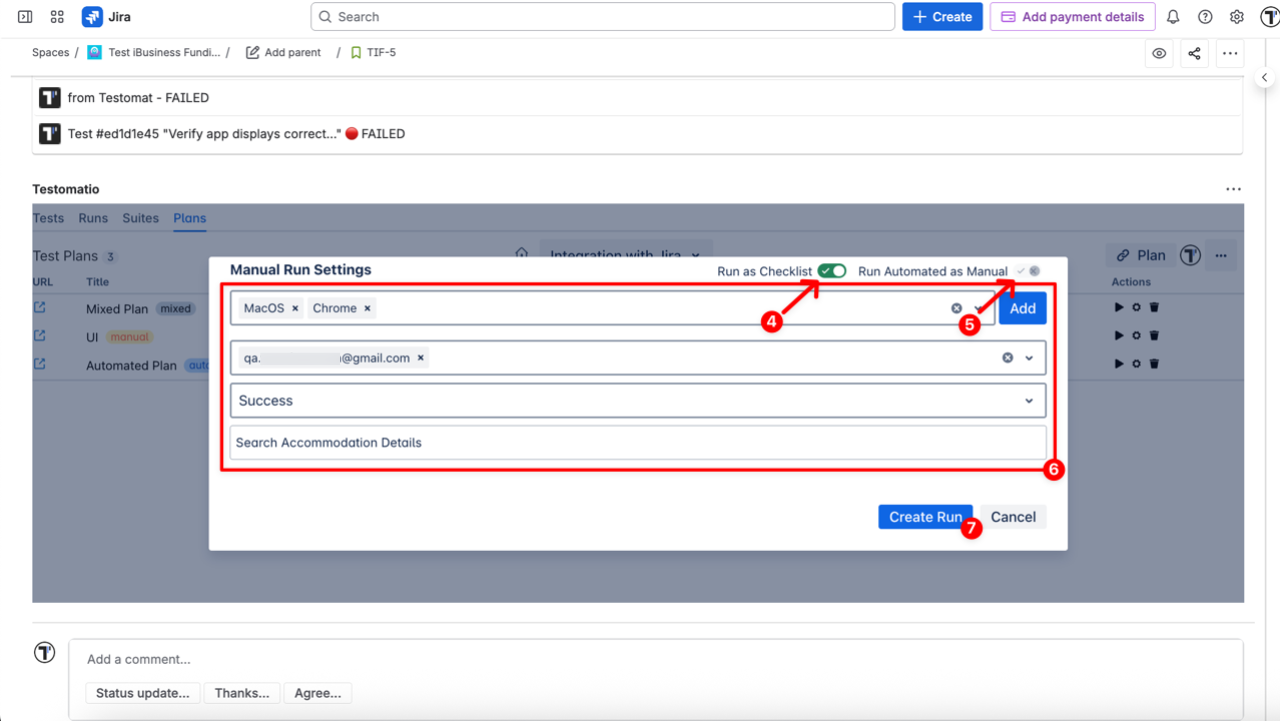Screen dimensions: 1280x721
Task: Disable the Run as Checklist toggle
Action: [831, 270]
